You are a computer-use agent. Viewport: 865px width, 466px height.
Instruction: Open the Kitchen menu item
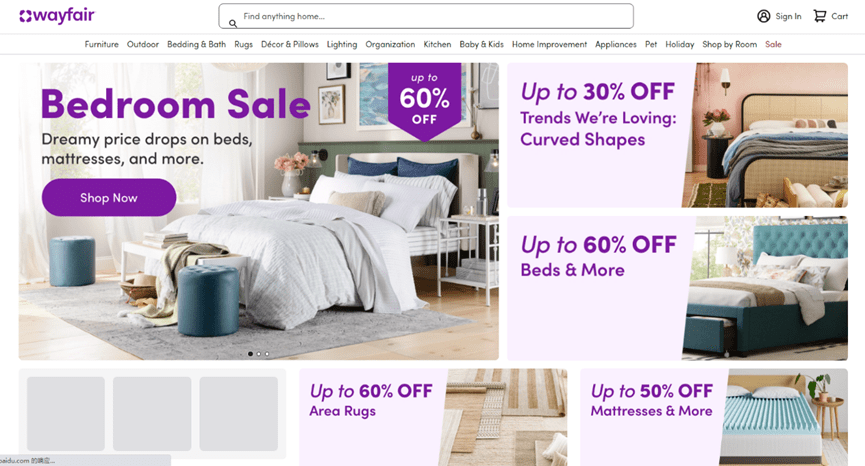pyautogui.click(x=437, y=44)
